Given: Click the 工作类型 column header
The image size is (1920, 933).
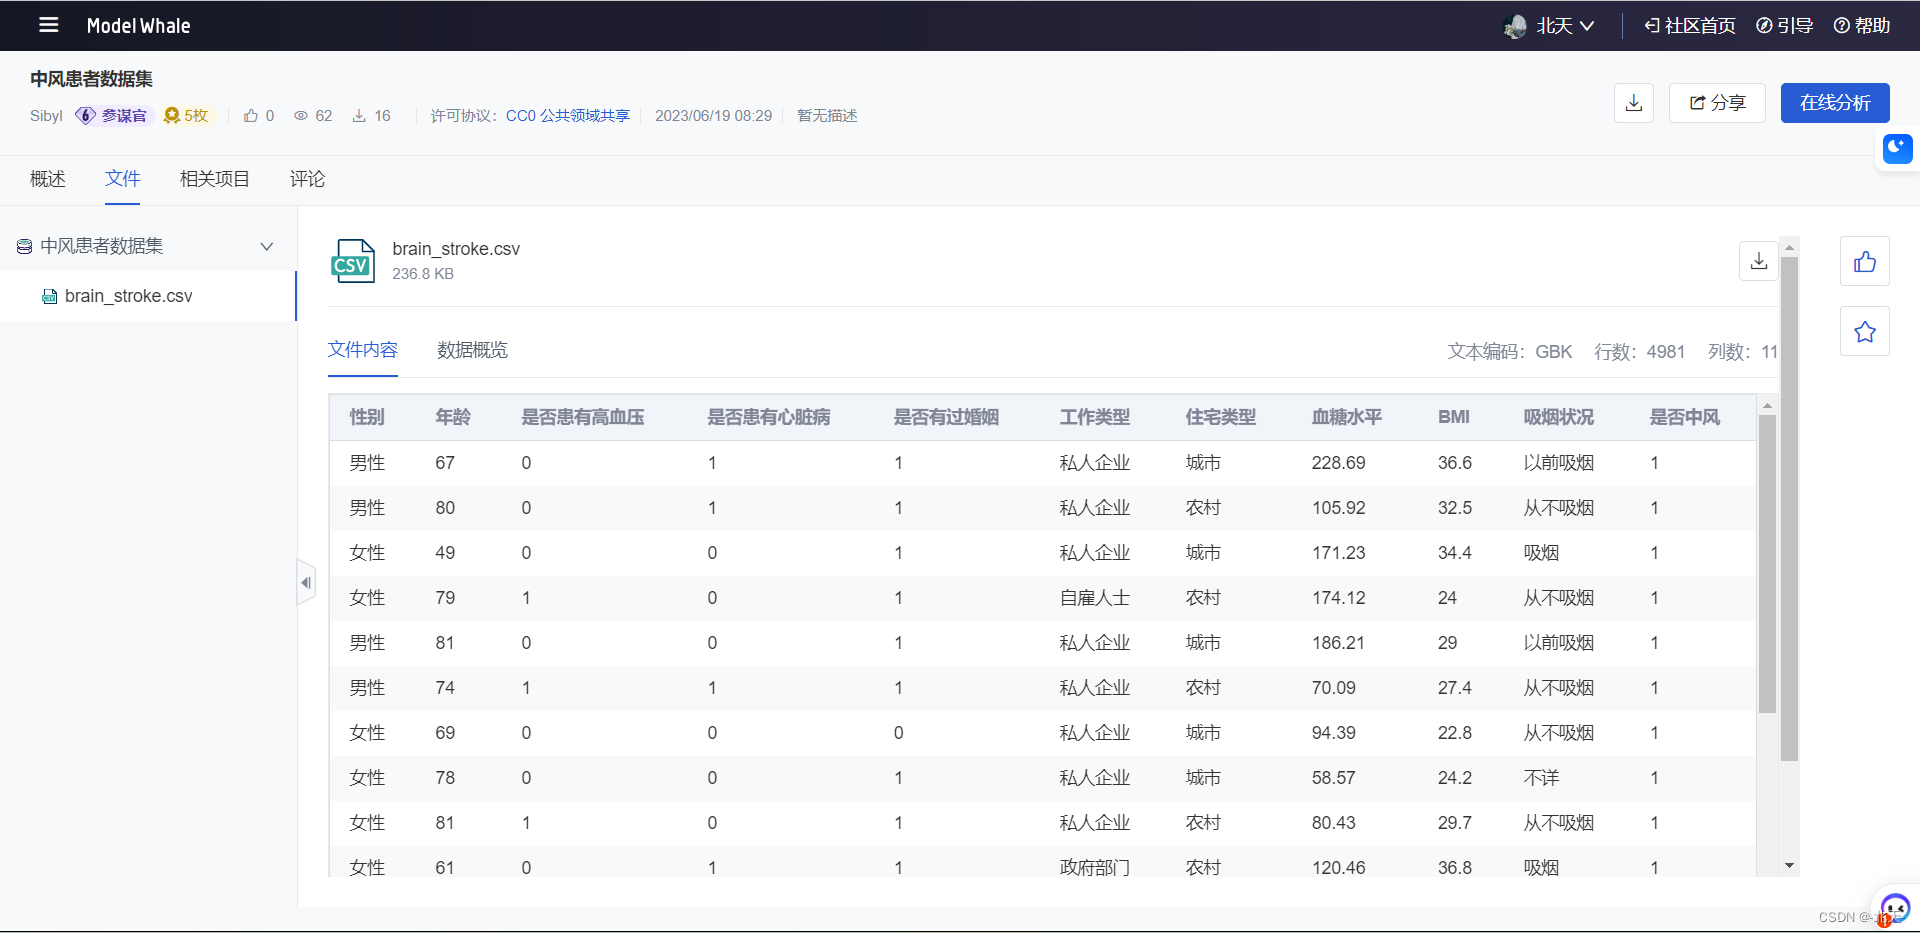Looking at the screenshot, I should [x=1095, y=417].
